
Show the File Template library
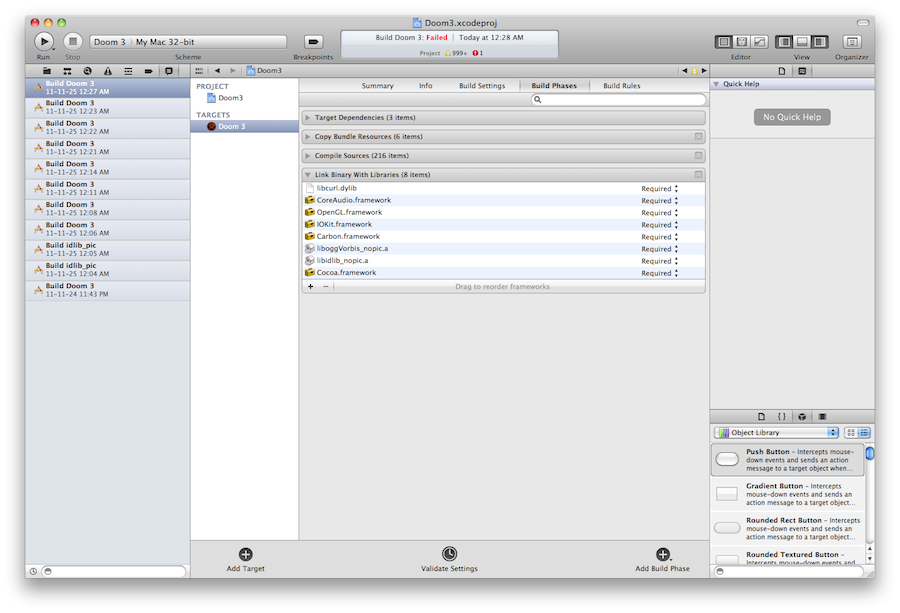point(762,417)
